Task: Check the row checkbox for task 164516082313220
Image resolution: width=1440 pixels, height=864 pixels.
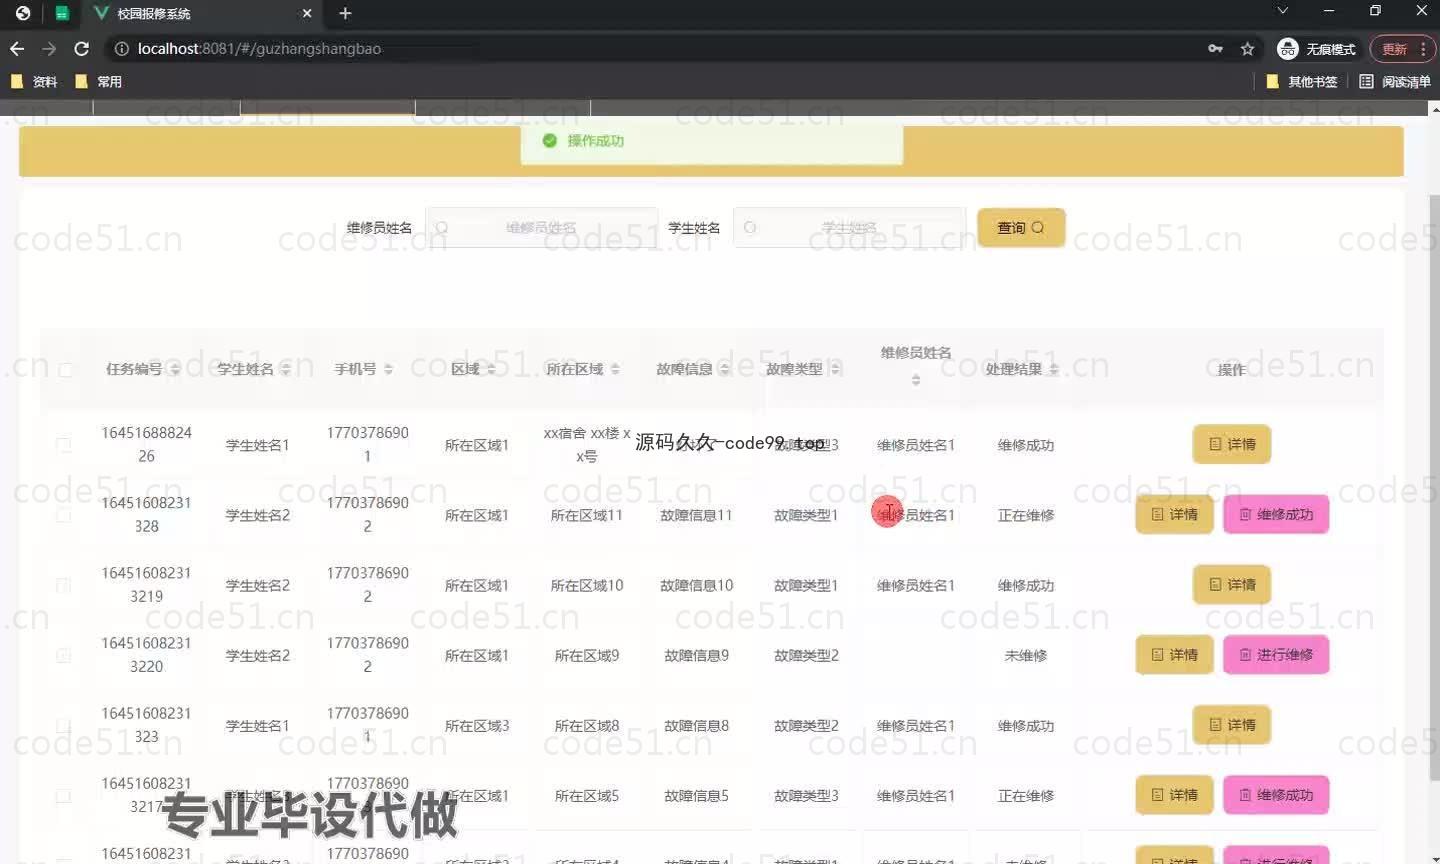Action: point(64,655)
